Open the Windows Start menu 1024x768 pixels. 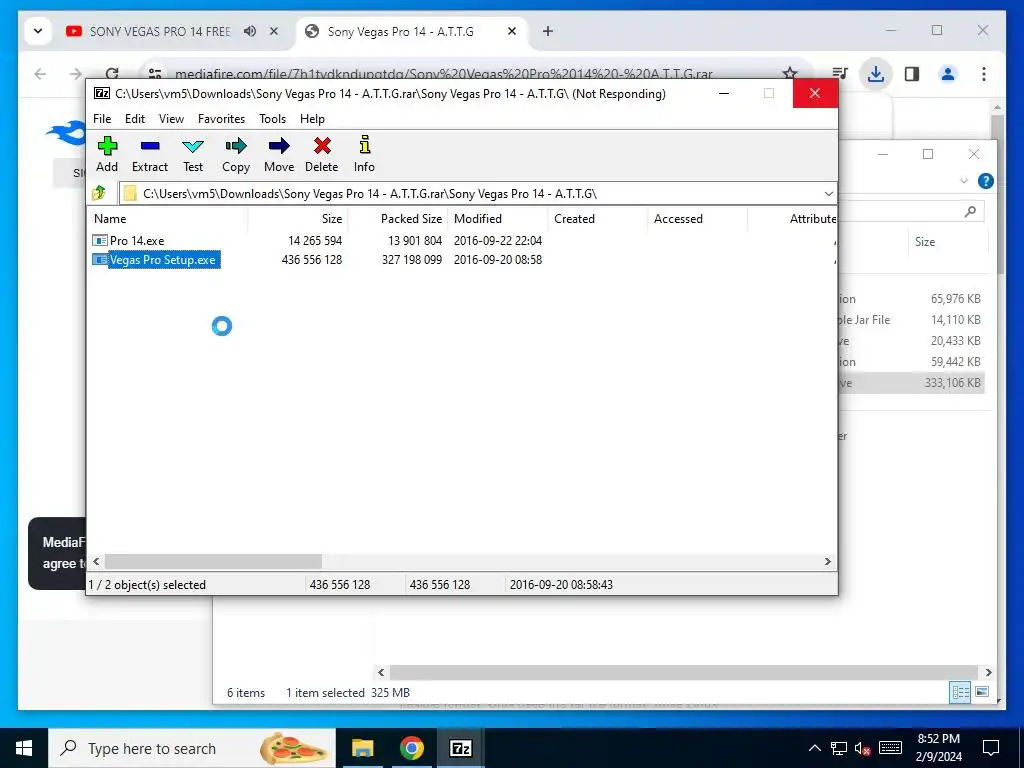(x=24, y=748)
